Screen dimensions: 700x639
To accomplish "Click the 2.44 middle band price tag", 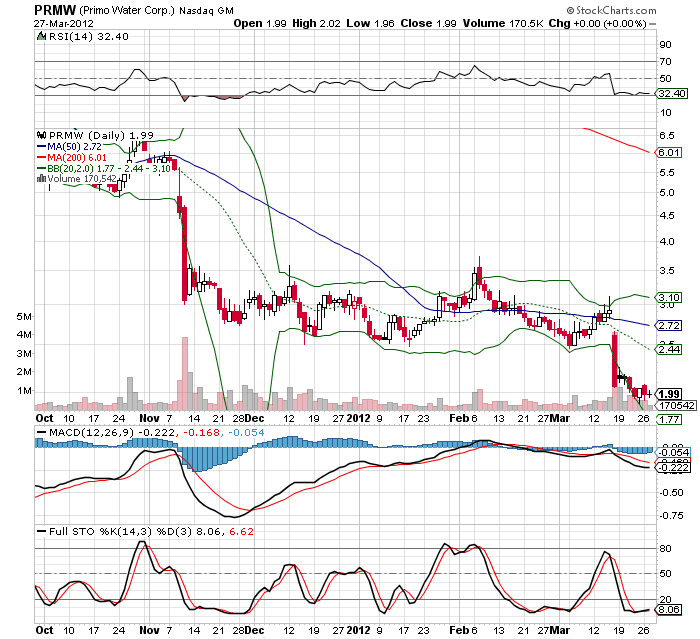I will [x=668, y=349].
